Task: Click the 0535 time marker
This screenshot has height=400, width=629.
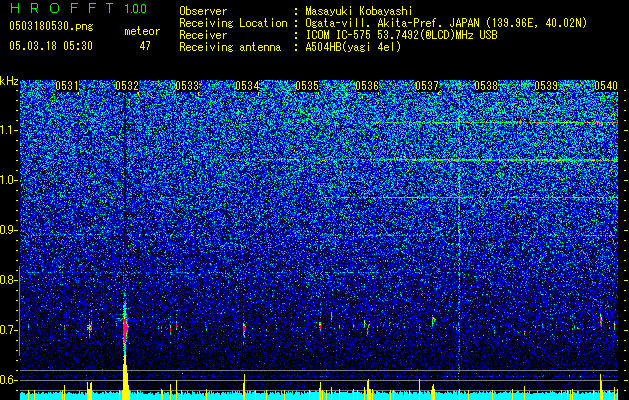Action: point(307,86)
